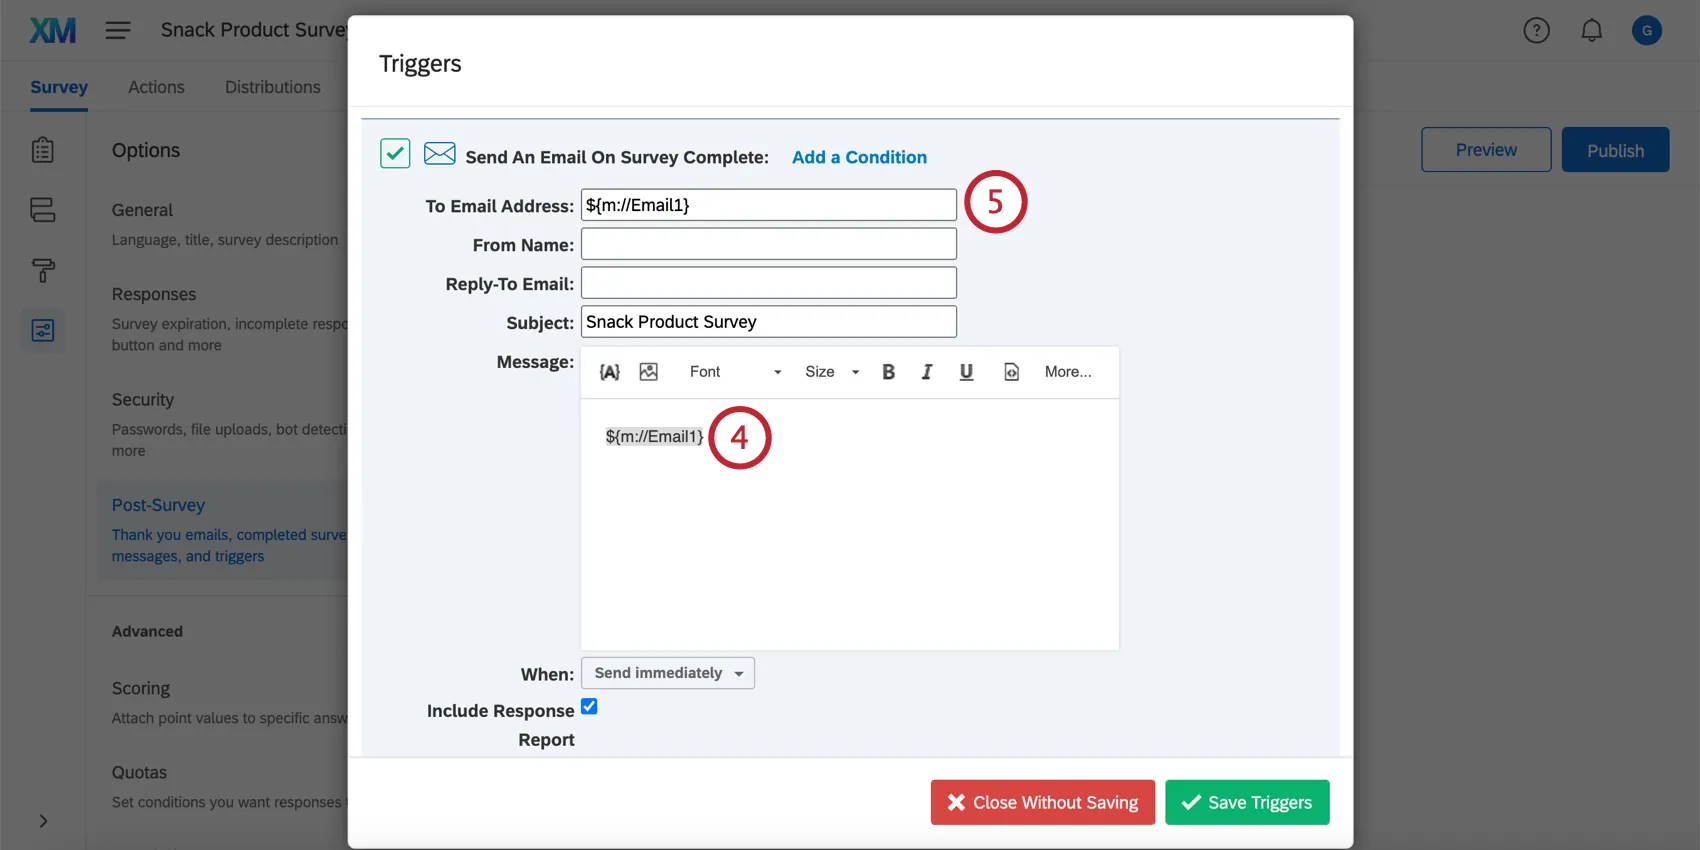Open the notifications bell icon

[1591, 31]
